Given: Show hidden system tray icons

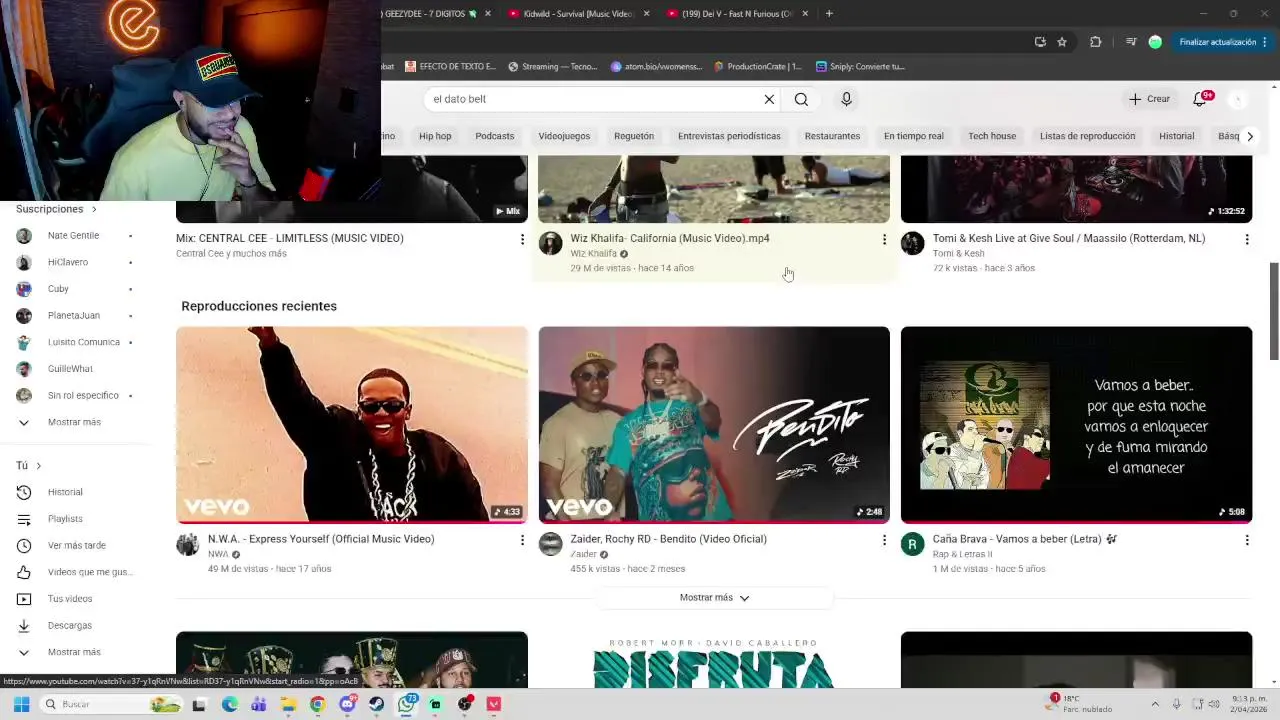Looking at the screenshot, I should pos(1155,704).
